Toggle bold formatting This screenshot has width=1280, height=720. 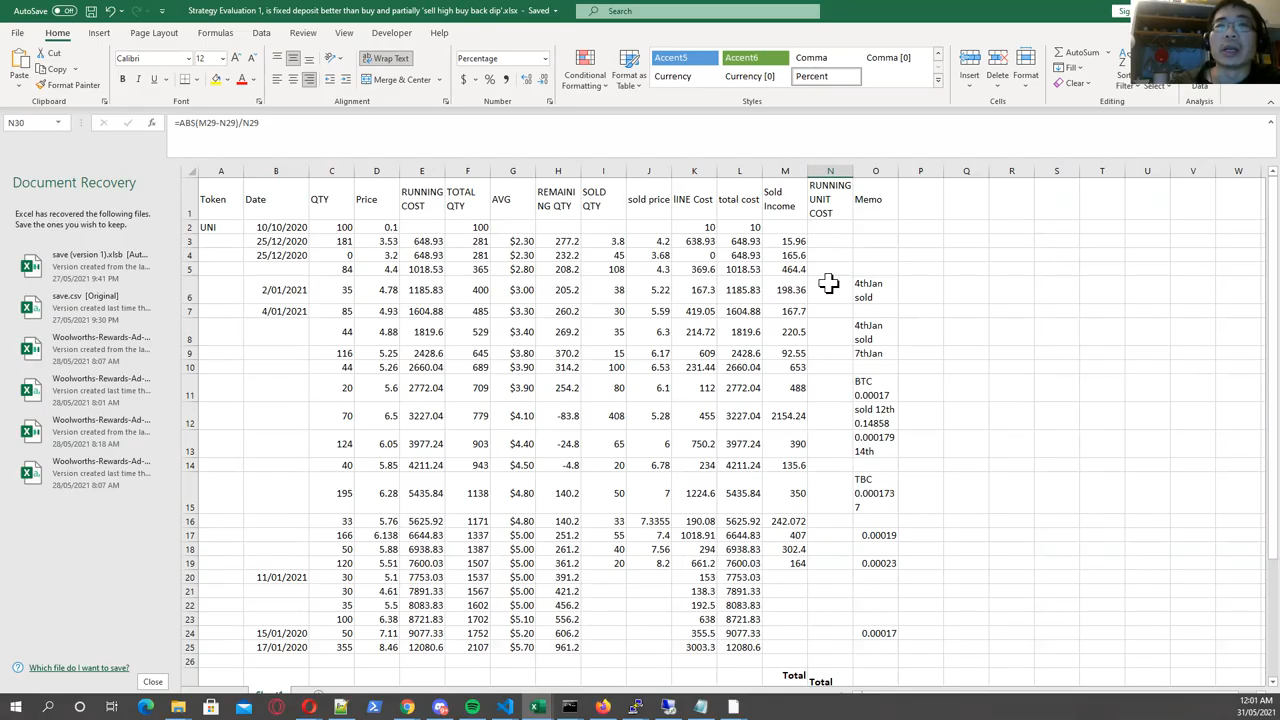123,79
